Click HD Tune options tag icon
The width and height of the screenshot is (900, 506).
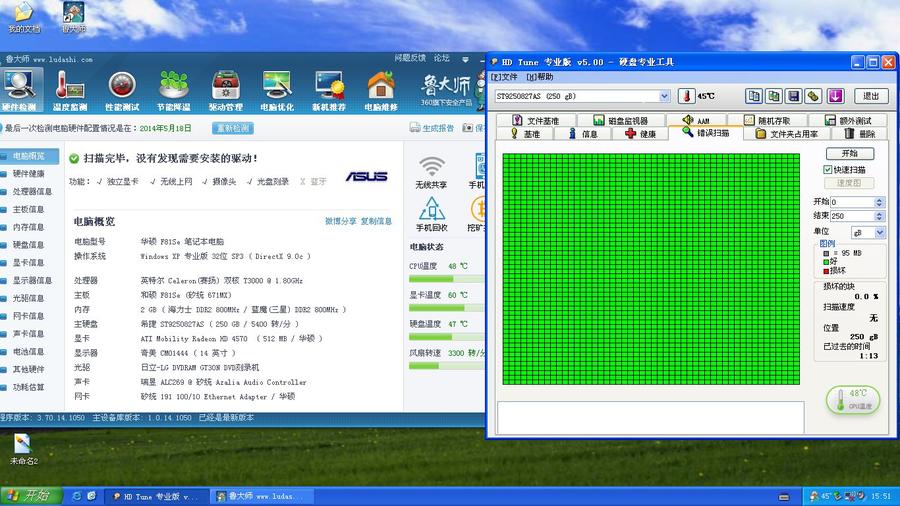point(813,96)
